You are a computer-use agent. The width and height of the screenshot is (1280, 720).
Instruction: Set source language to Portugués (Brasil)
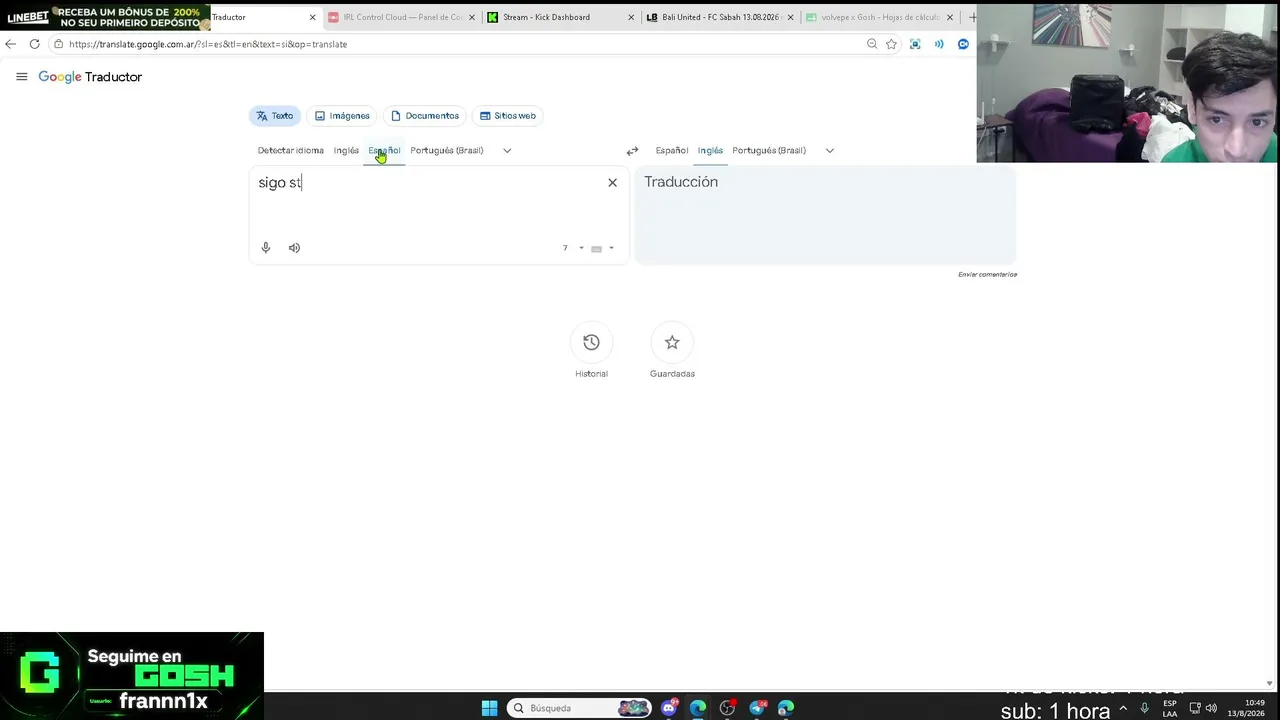[446, 151]
